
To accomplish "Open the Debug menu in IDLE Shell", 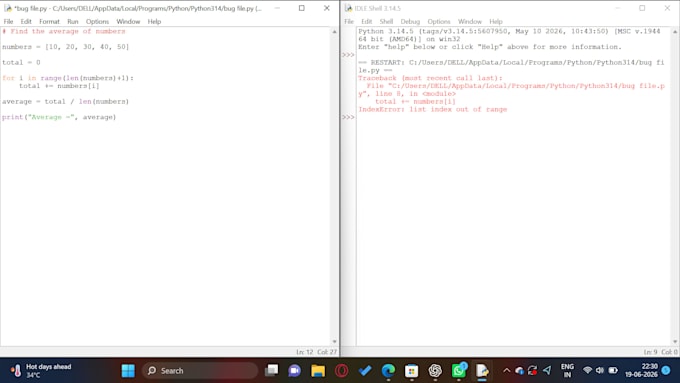I will pos(410,21).
